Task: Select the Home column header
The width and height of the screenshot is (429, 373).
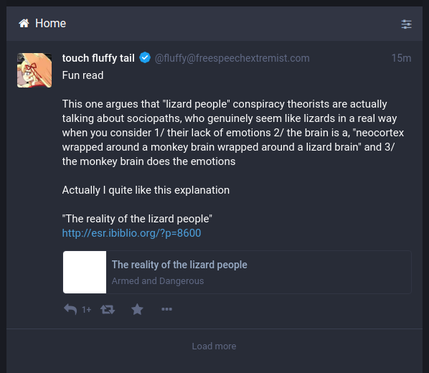Action: pos(214,23)
